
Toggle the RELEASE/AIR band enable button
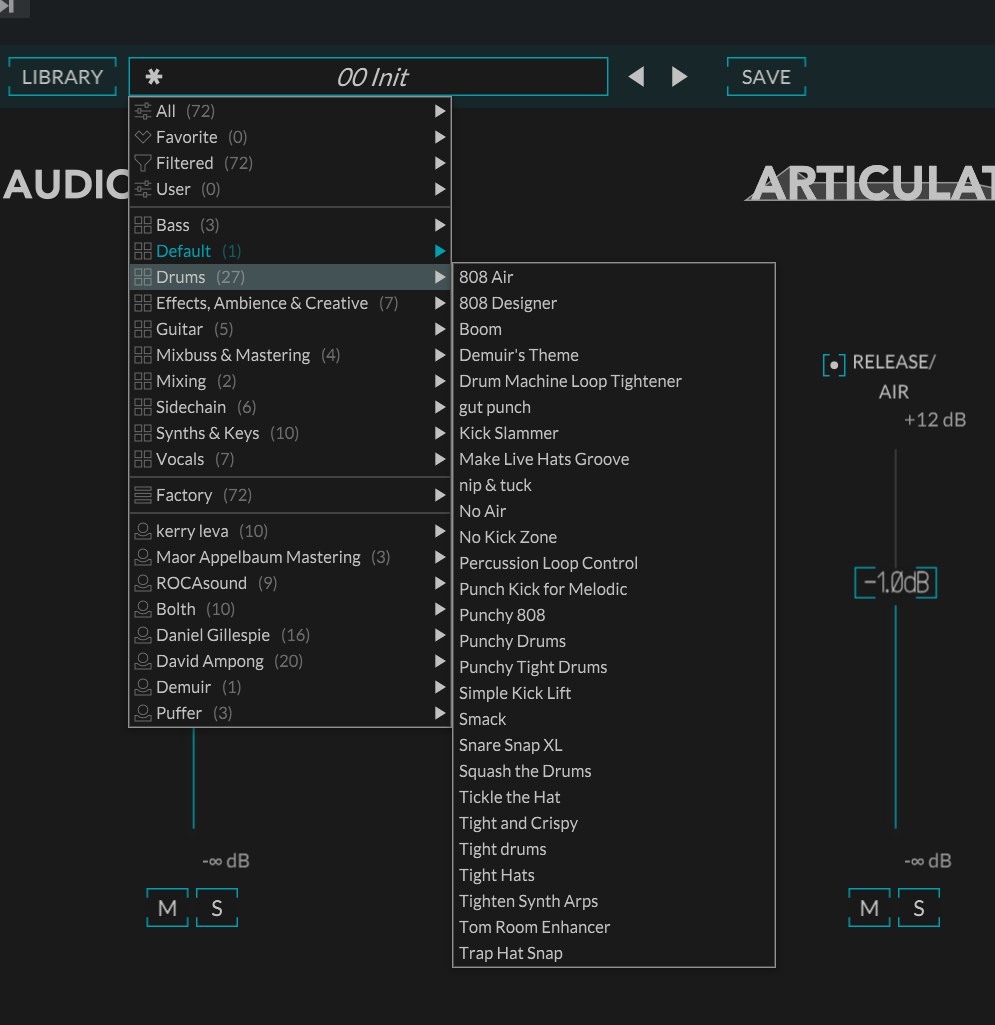coord(834,364)
